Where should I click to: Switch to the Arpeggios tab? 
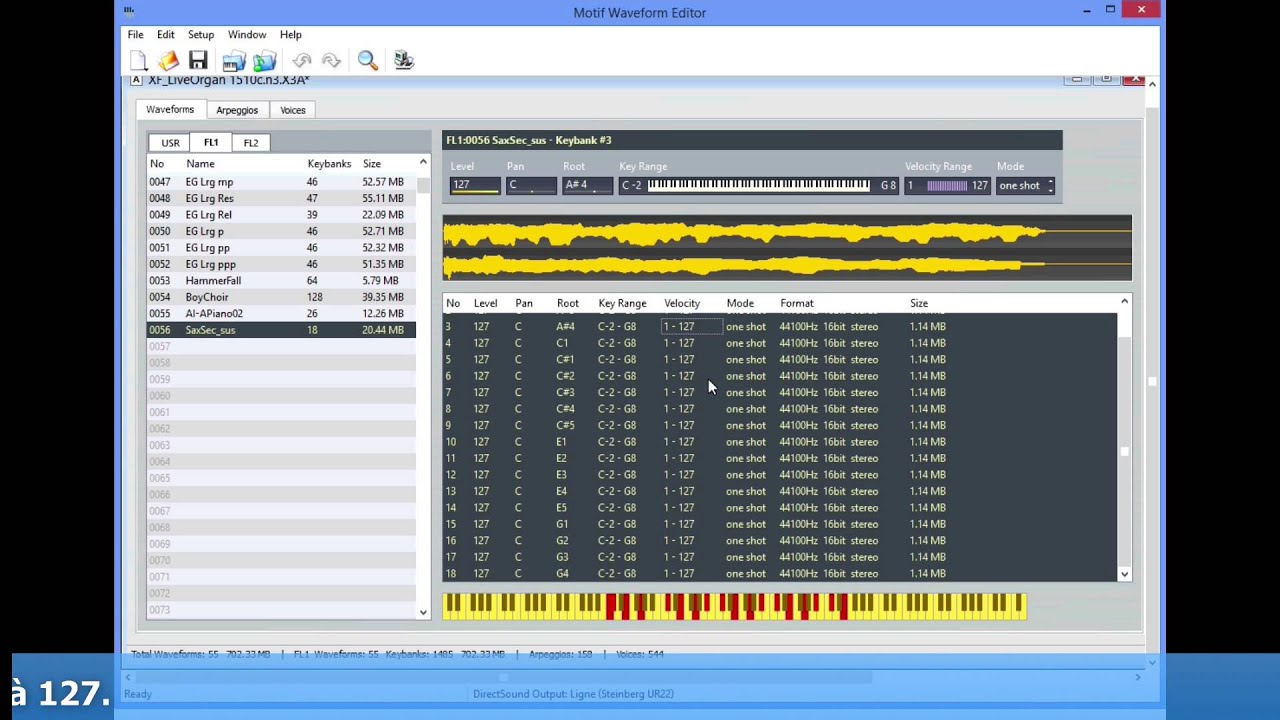(x=237, y=110)
